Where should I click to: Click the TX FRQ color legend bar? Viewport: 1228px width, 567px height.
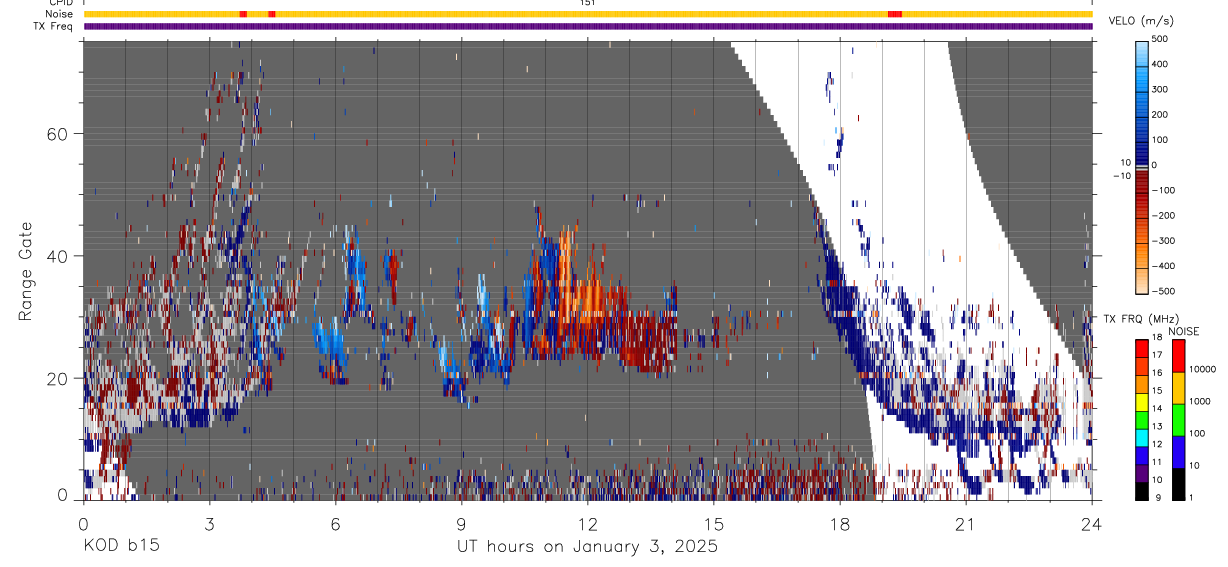pos(1142,419)
